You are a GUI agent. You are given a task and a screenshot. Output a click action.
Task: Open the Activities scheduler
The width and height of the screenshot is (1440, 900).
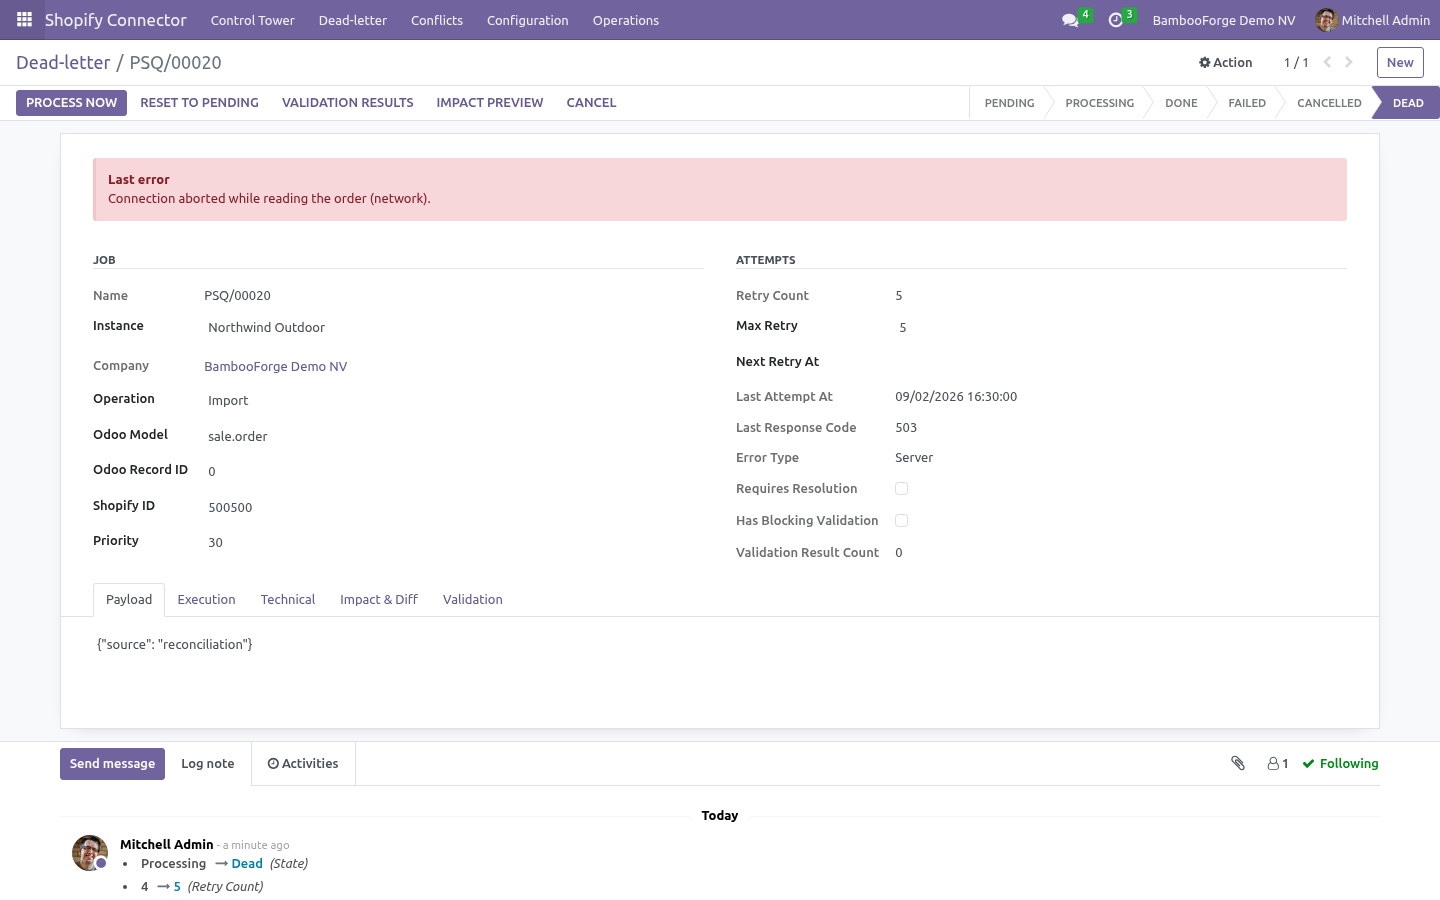pyautogui.click(x=303, y=764)
